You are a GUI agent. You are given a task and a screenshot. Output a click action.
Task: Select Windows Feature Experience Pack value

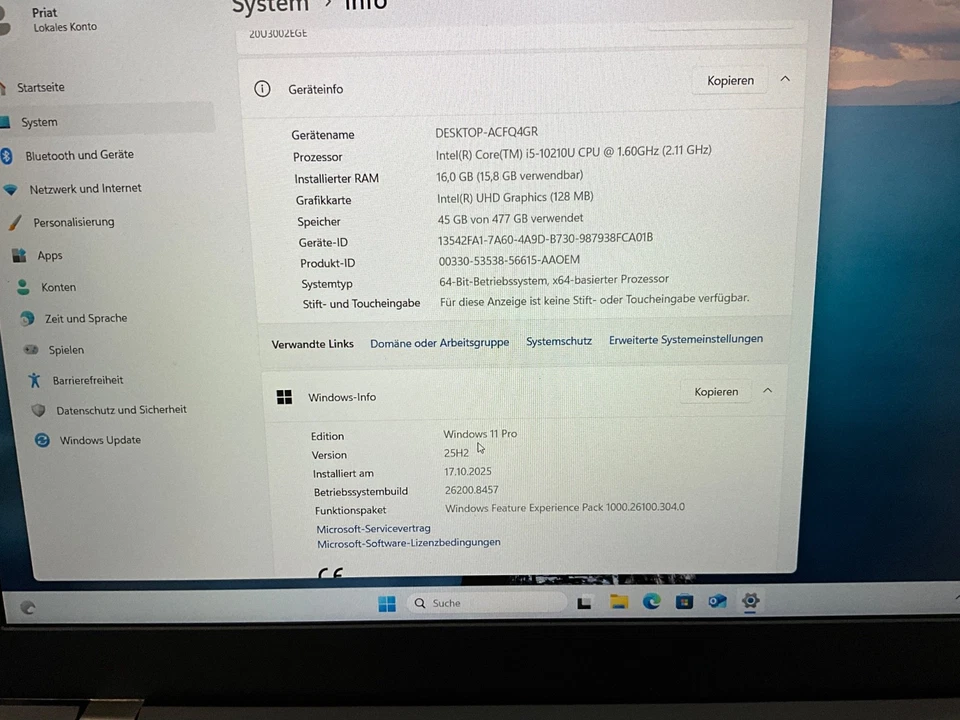[564, 508]
